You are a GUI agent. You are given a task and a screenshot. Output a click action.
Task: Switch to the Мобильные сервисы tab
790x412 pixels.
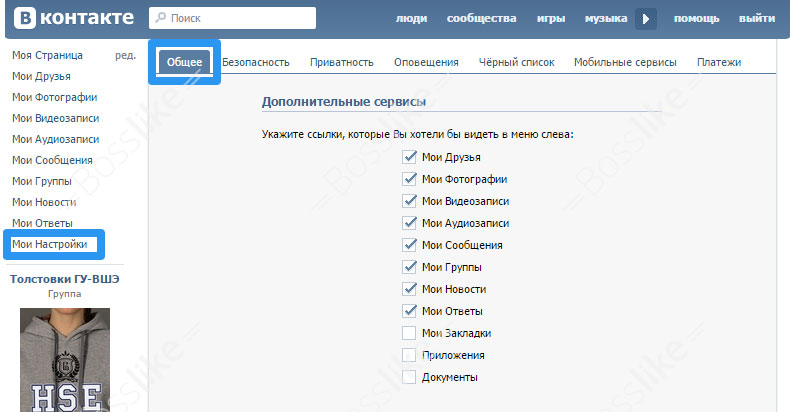click(625, 62)
